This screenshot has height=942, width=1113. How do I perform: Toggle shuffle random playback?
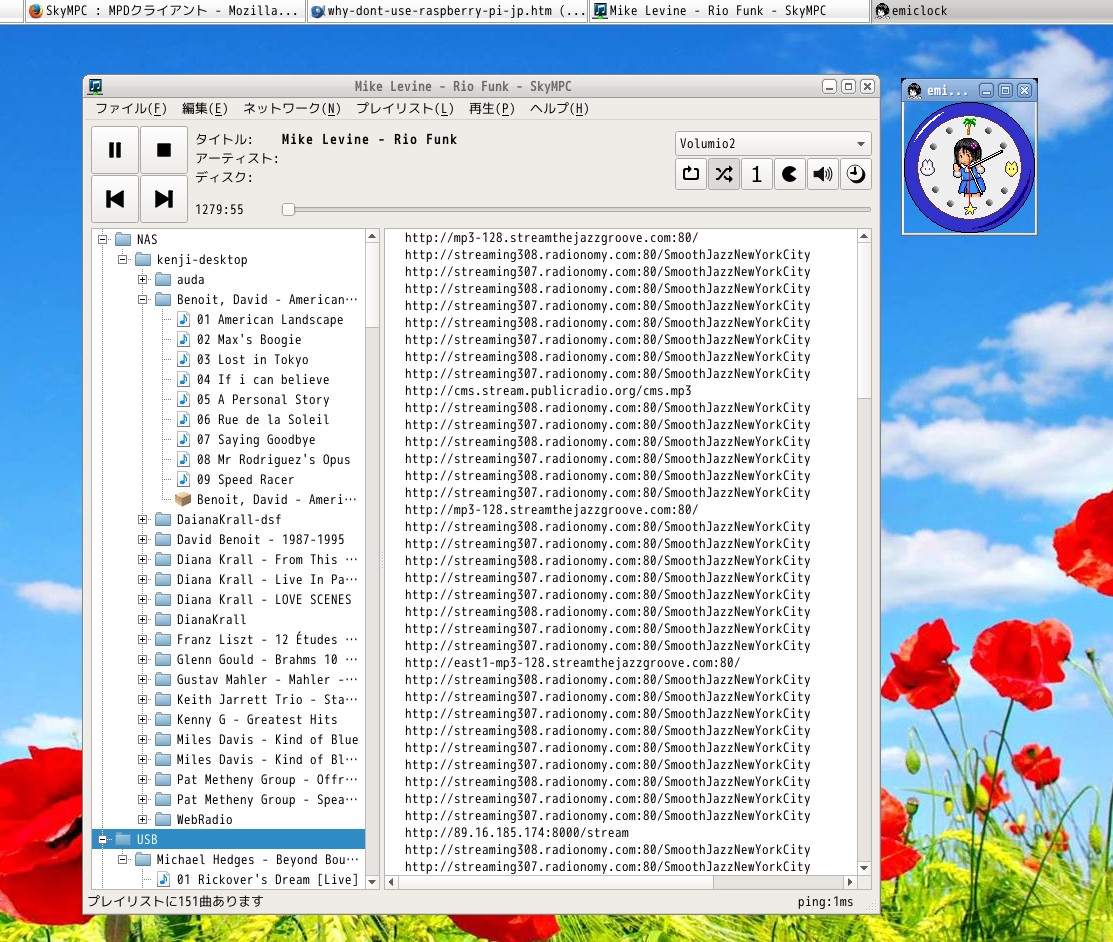tap(724, 174)
